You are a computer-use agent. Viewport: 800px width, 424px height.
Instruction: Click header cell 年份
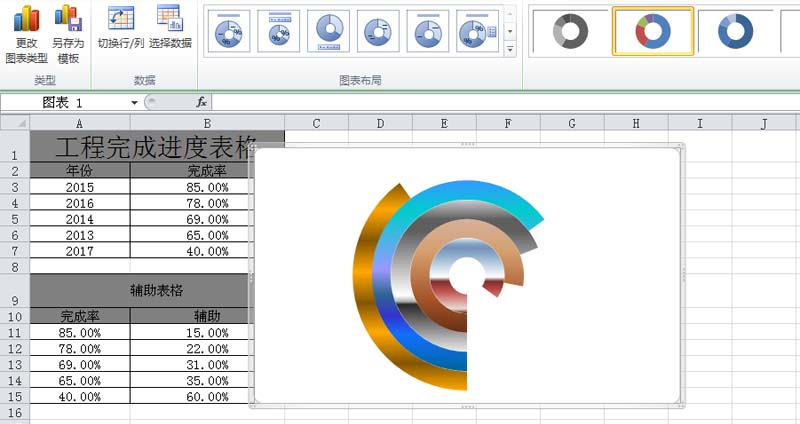(x=80, y=170)
